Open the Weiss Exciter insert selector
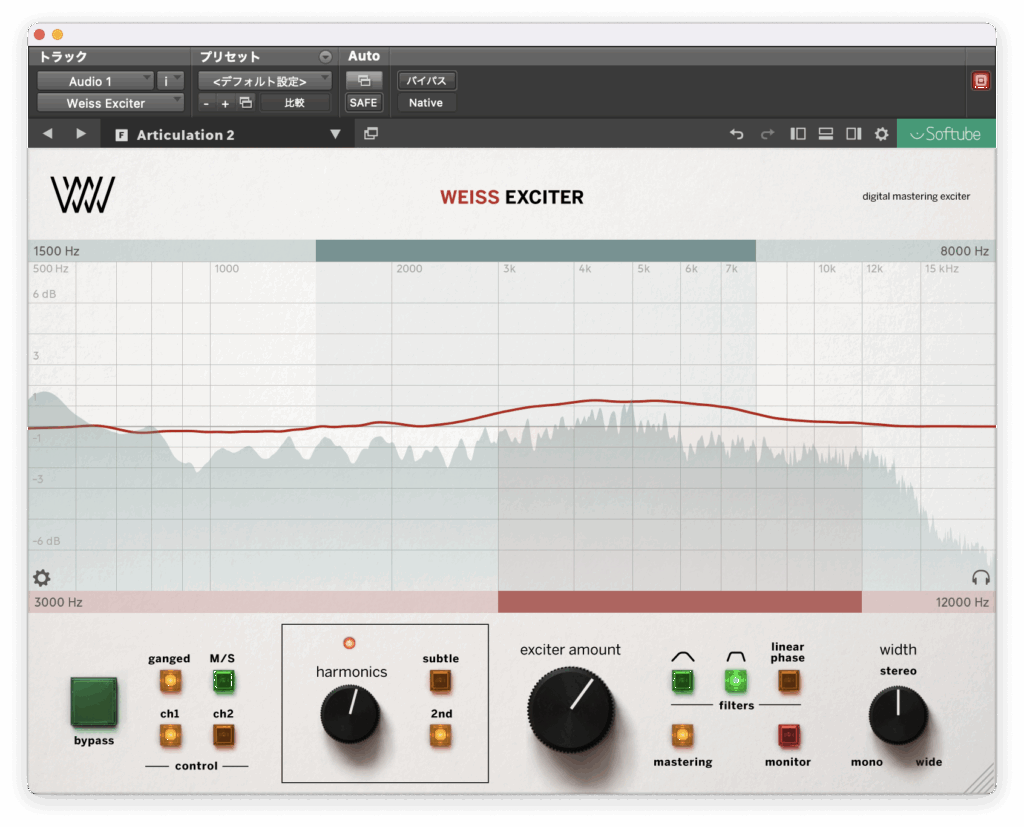Screen dimensions: 1024x827 click(x=110, y=103)
